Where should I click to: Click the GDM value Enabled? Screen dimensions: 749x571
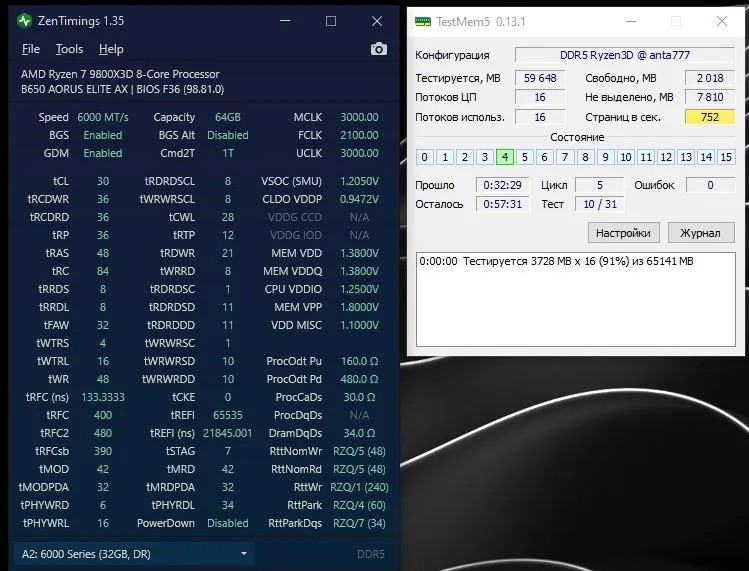click(x=103, y=153)
